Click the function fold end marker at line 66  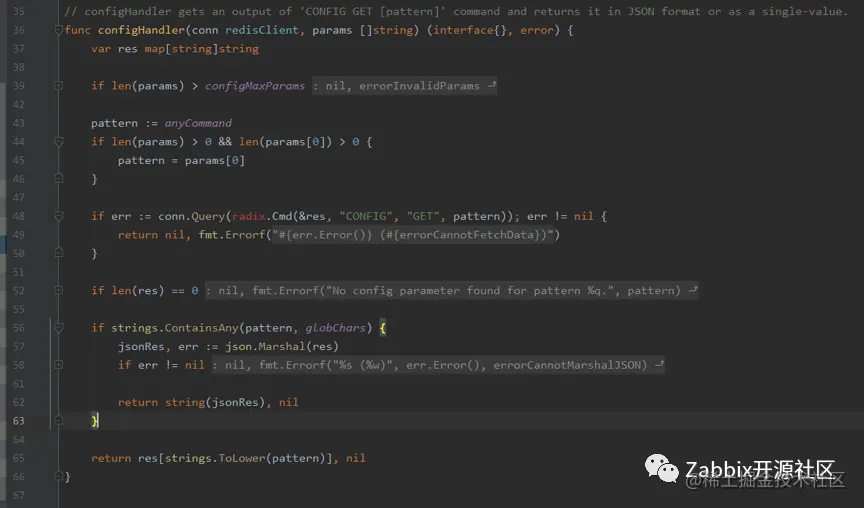point(58,476)
